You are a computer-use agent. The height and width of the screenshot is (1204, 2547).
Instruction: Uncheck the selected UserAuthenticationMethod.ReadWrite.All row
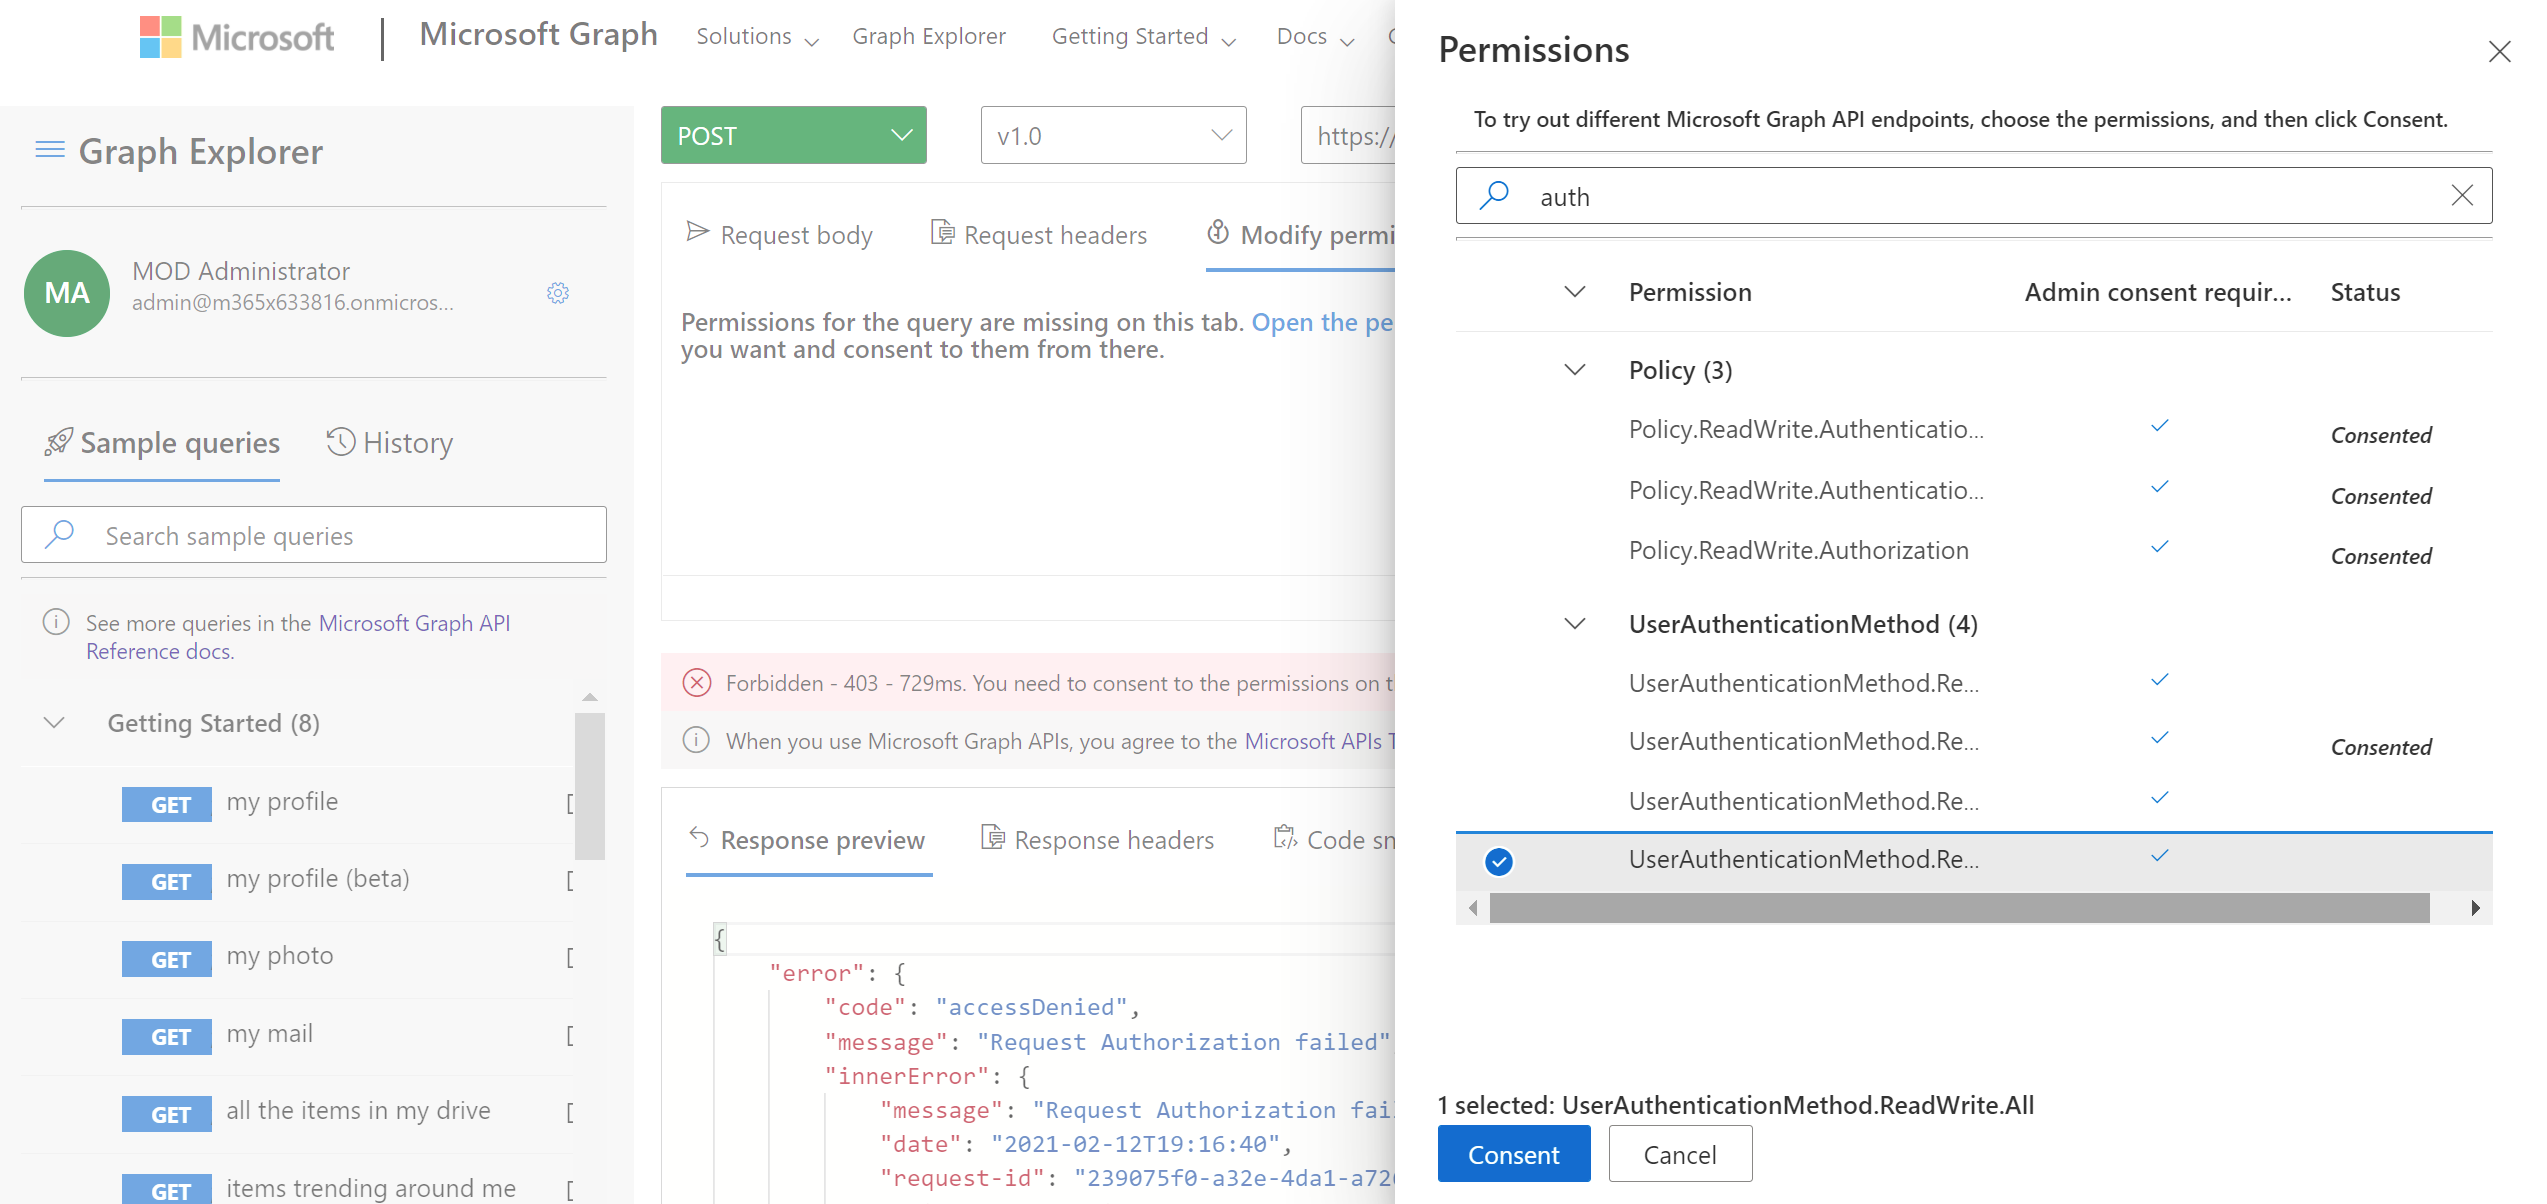[x=1498, y=861]
